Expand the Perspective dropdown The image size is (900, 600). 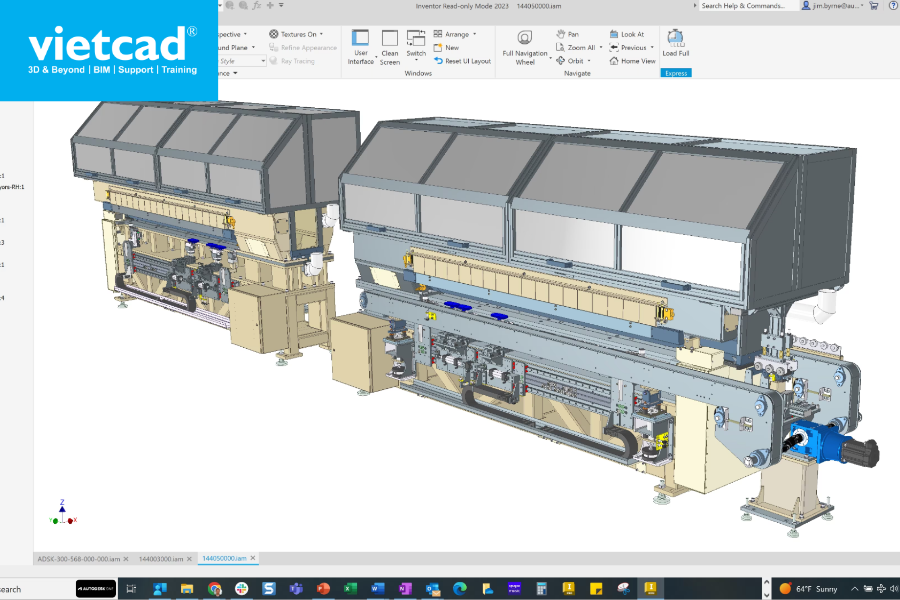(x=246, y=34)
